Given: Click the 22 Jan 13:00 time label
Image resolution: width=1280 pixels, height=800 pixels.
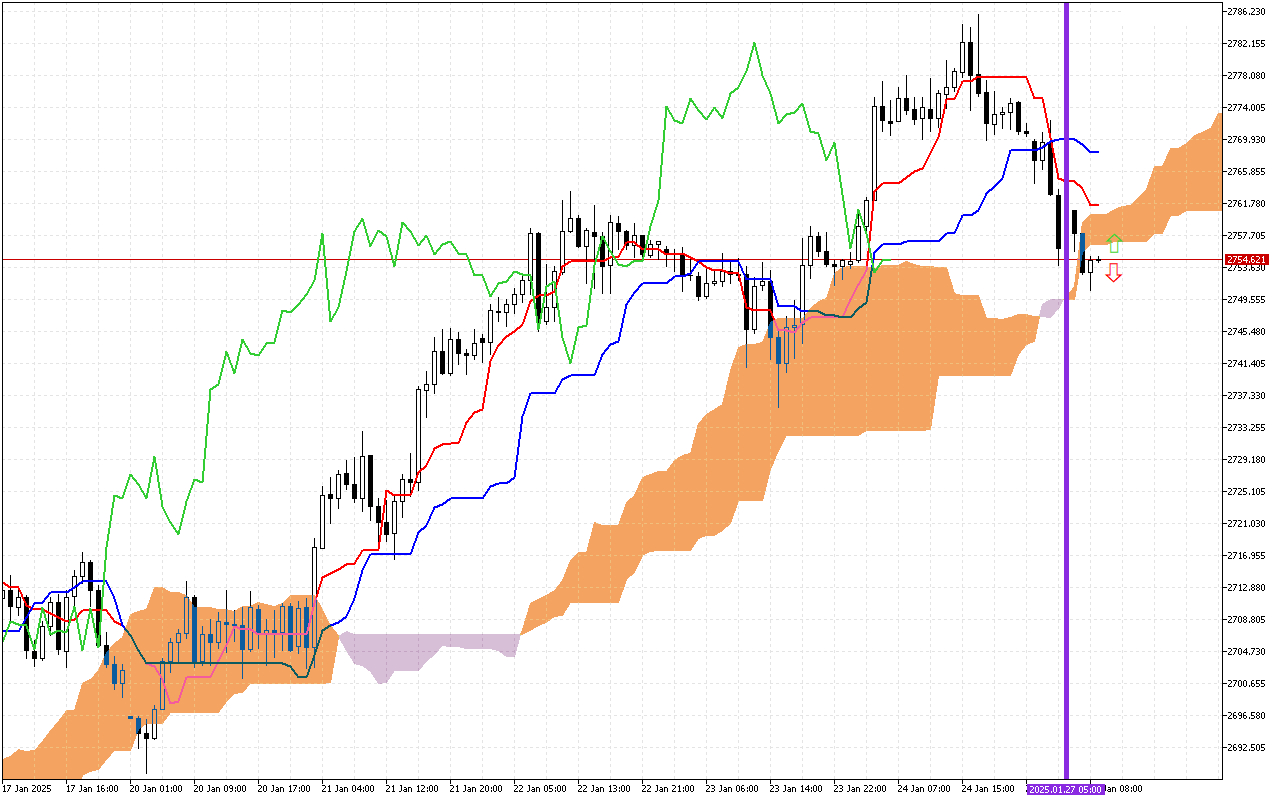Looking at the screenshot, I should tap(604, 789).
